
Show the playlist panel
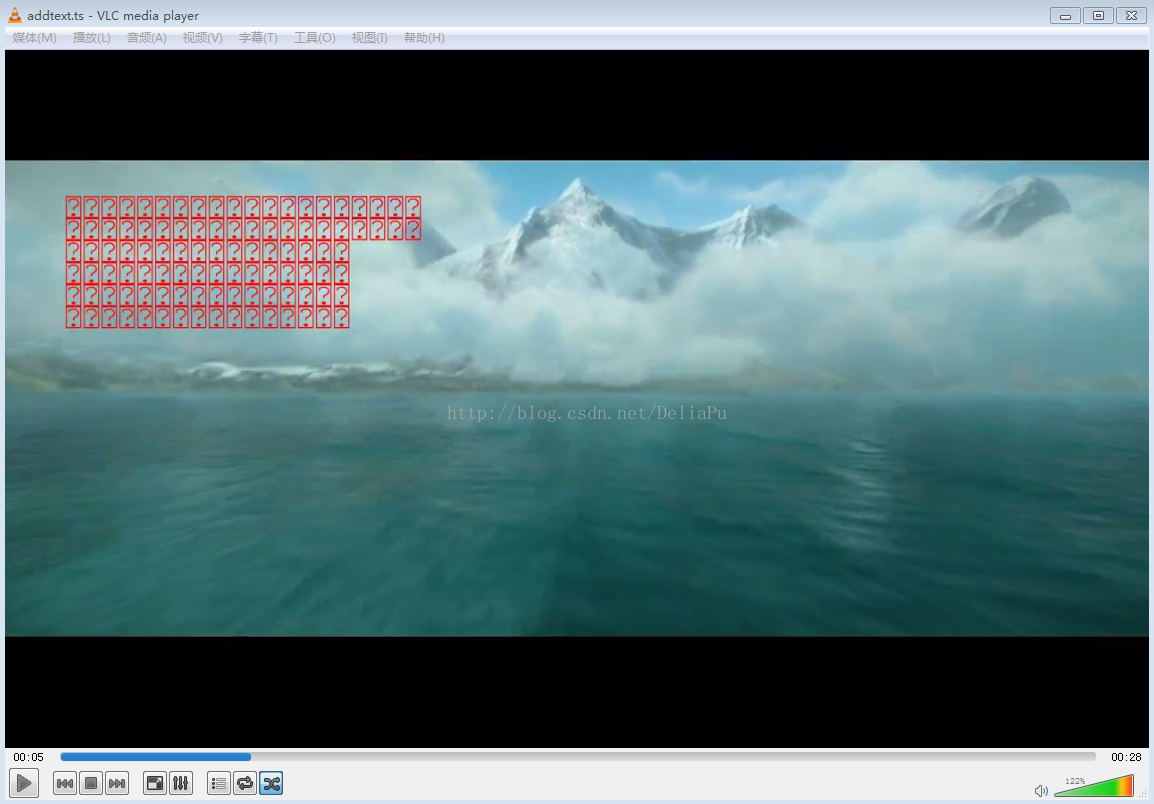(219, 783)
